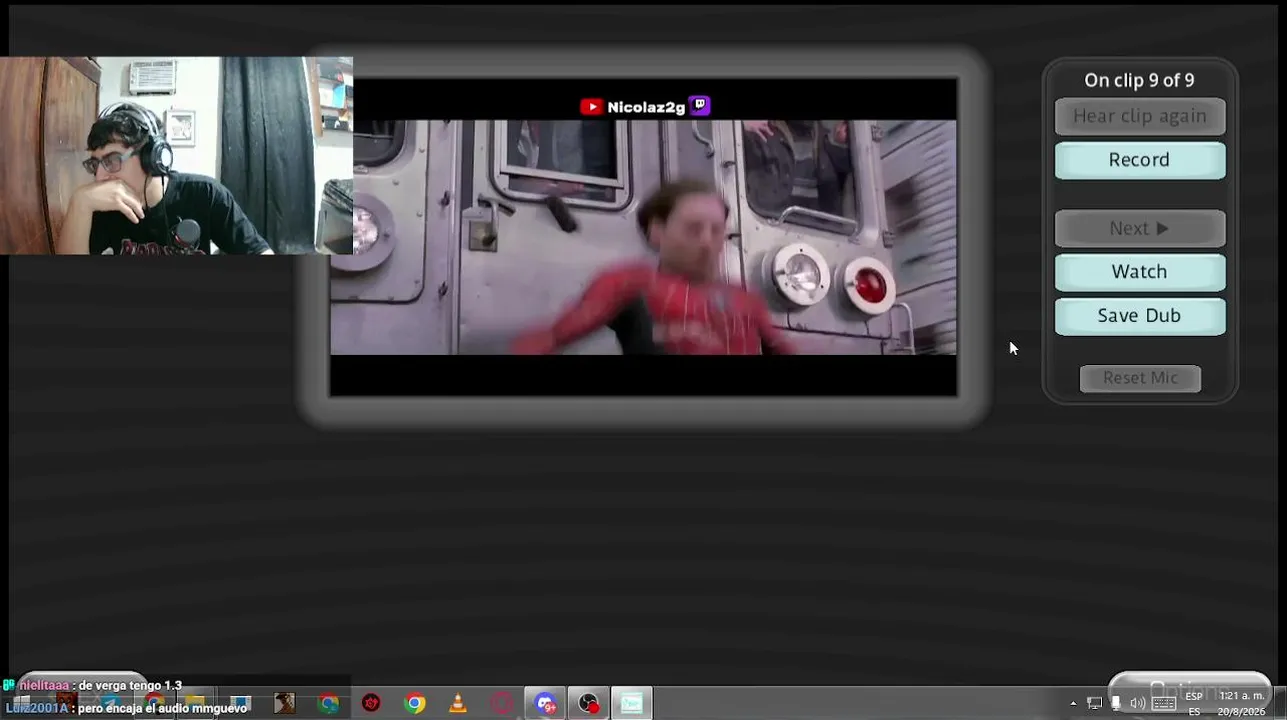This screenshot has height=720, width=1287.
Task: Click chat message "pero encaja el audio mmguevo"
Action: 162,708
